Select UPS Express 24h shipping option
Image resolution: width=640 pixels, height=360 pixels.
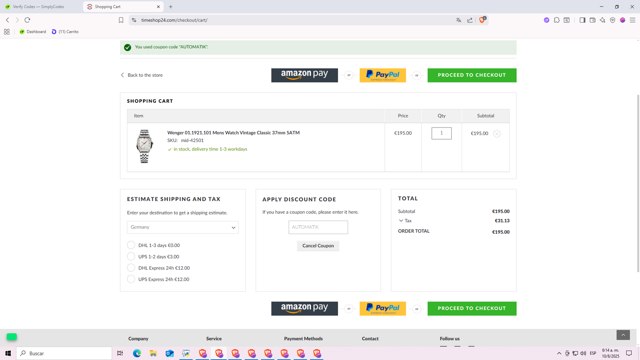click(131, 280)
